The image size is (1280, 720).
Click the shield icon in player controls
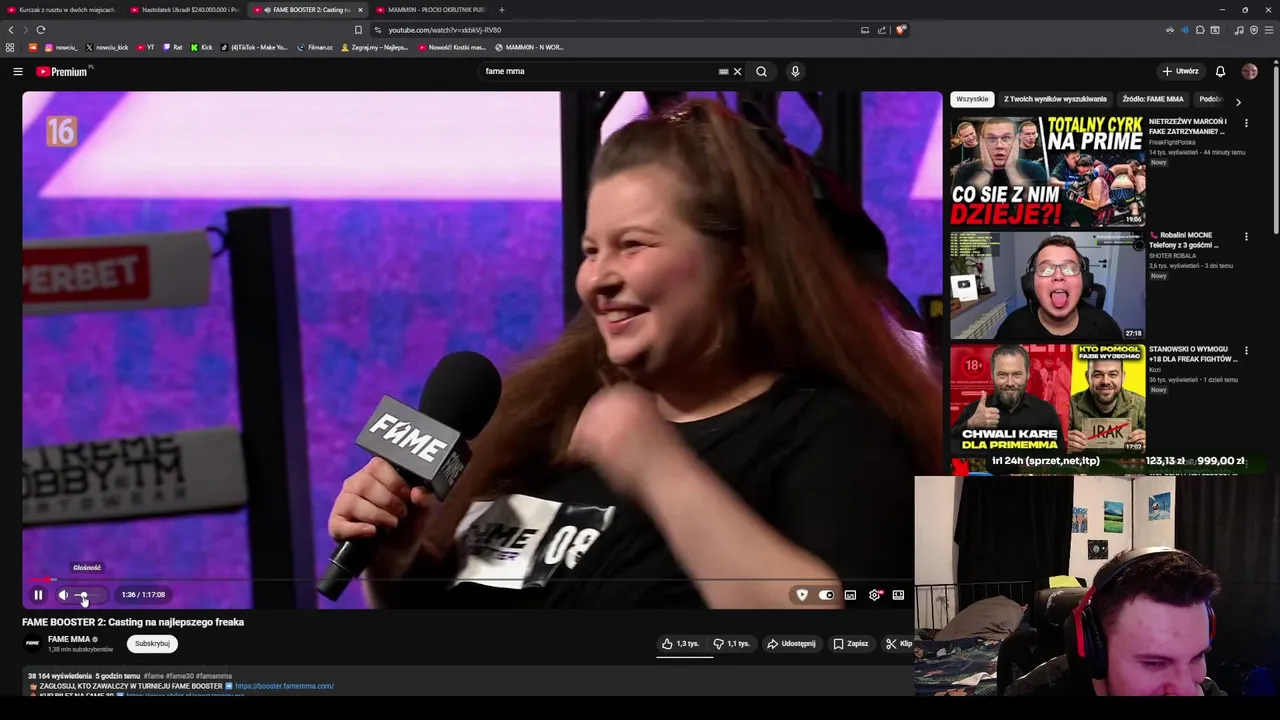(x=802, y=595)
